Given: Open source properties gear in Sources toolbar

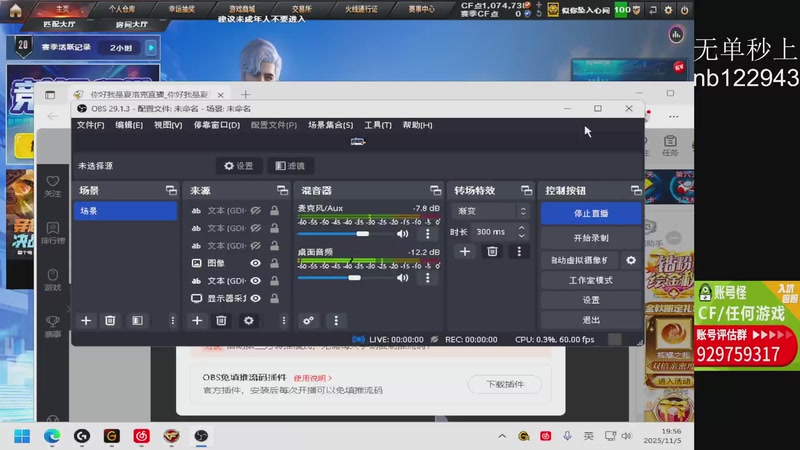Looking at the screenshot, I should [x=248, y=320].
